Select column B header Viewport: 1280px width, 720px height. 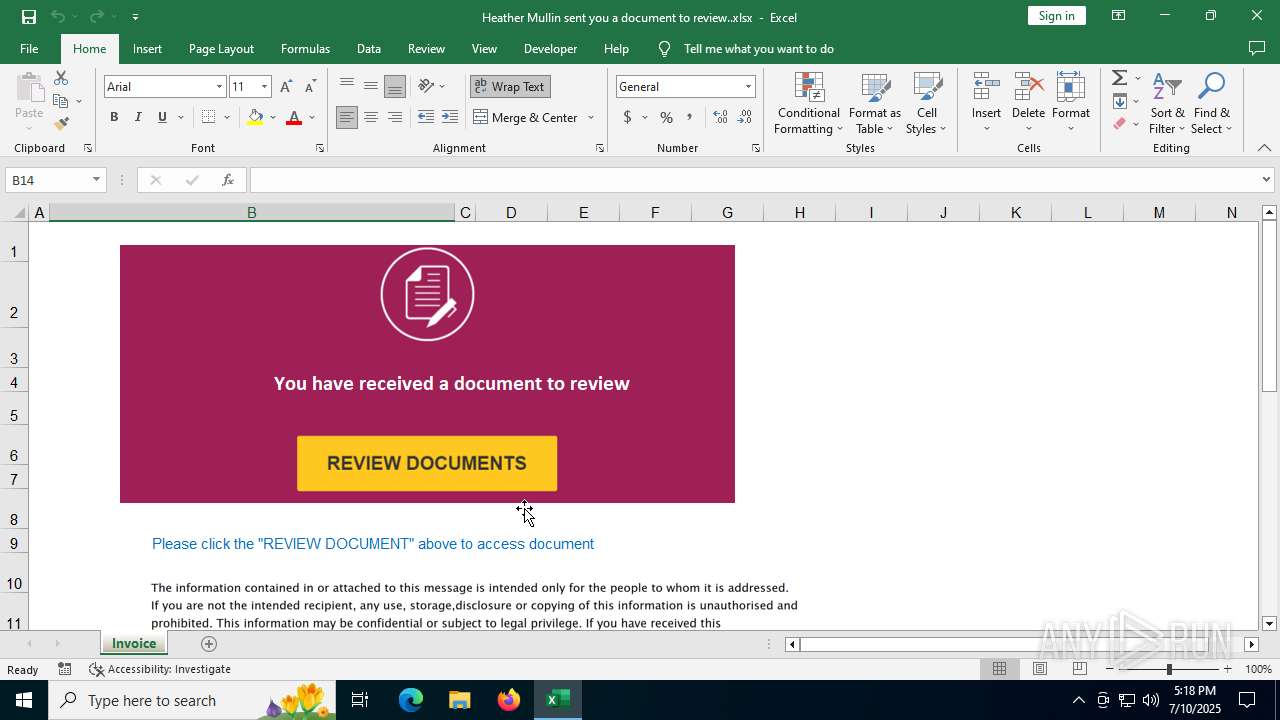tap(252, 212)
